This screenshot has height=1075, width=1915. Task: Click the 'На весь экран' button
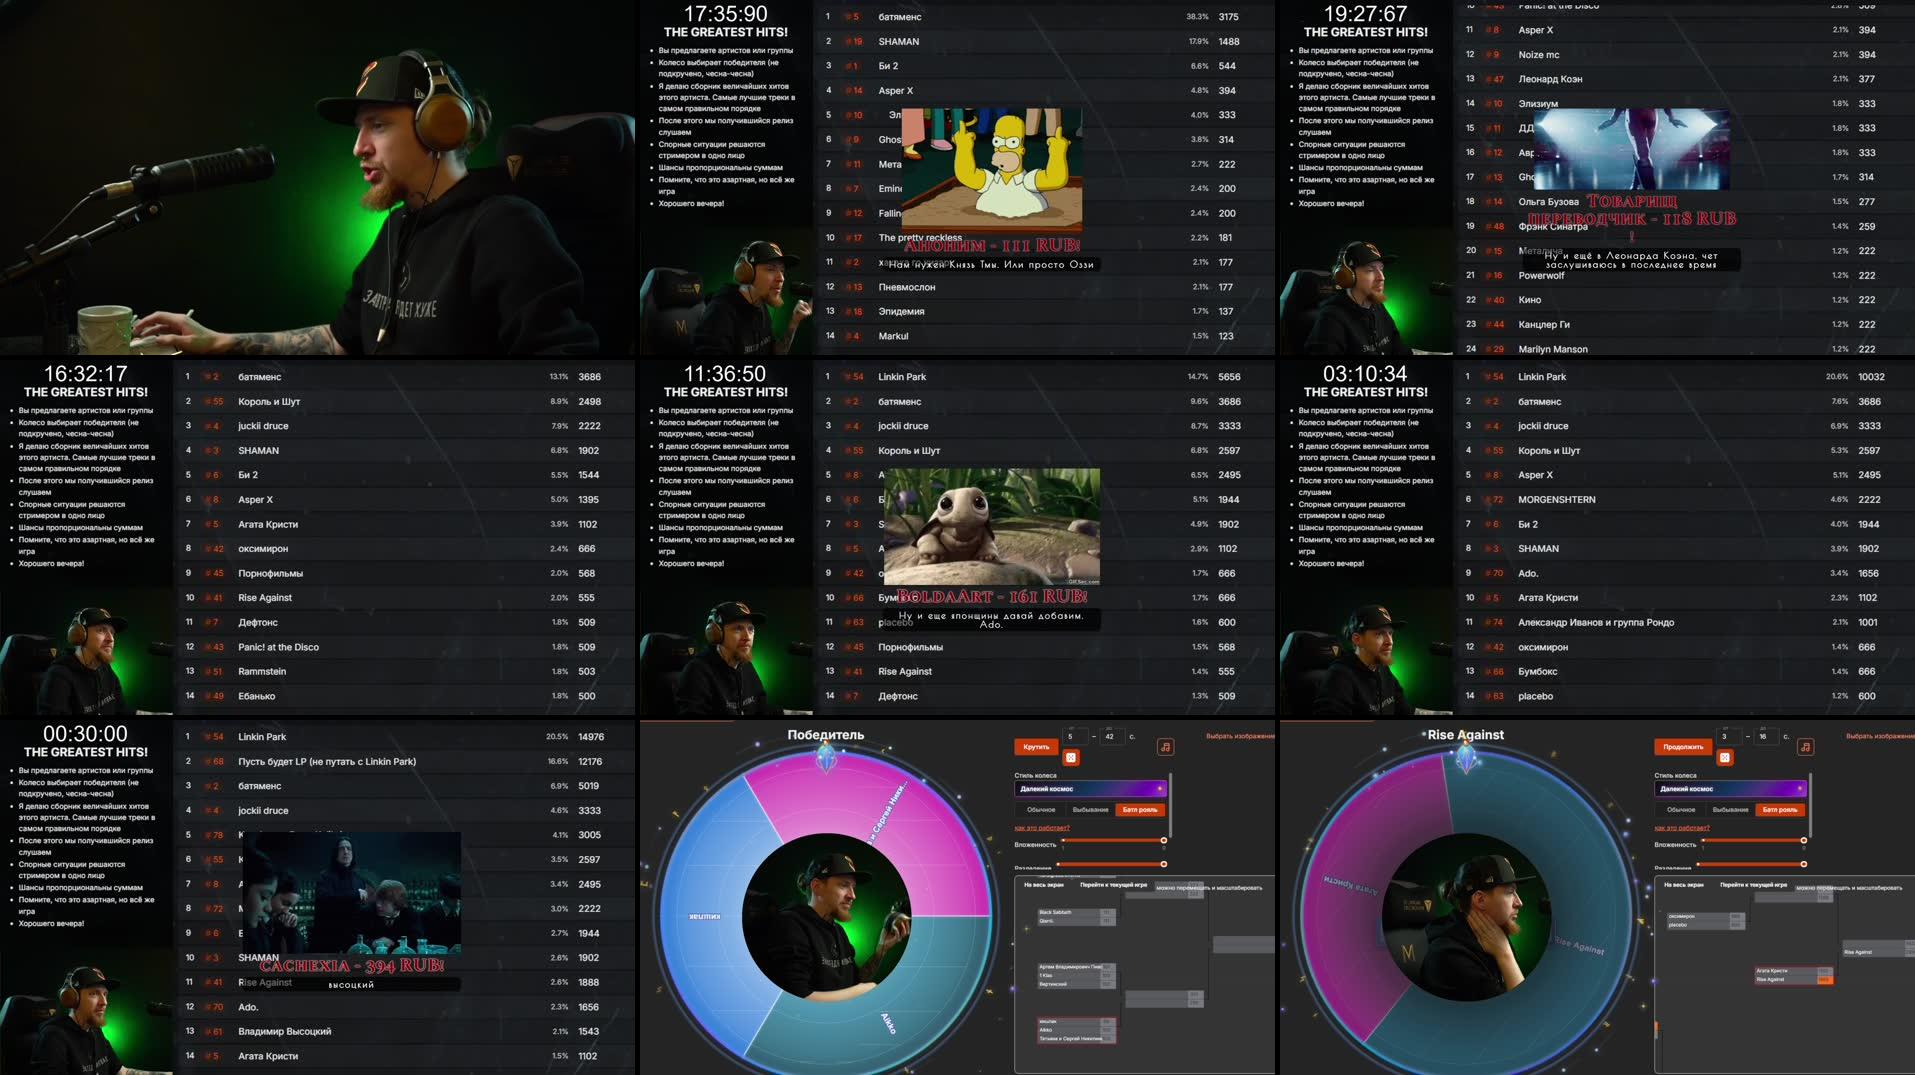tap(1044, 885)
